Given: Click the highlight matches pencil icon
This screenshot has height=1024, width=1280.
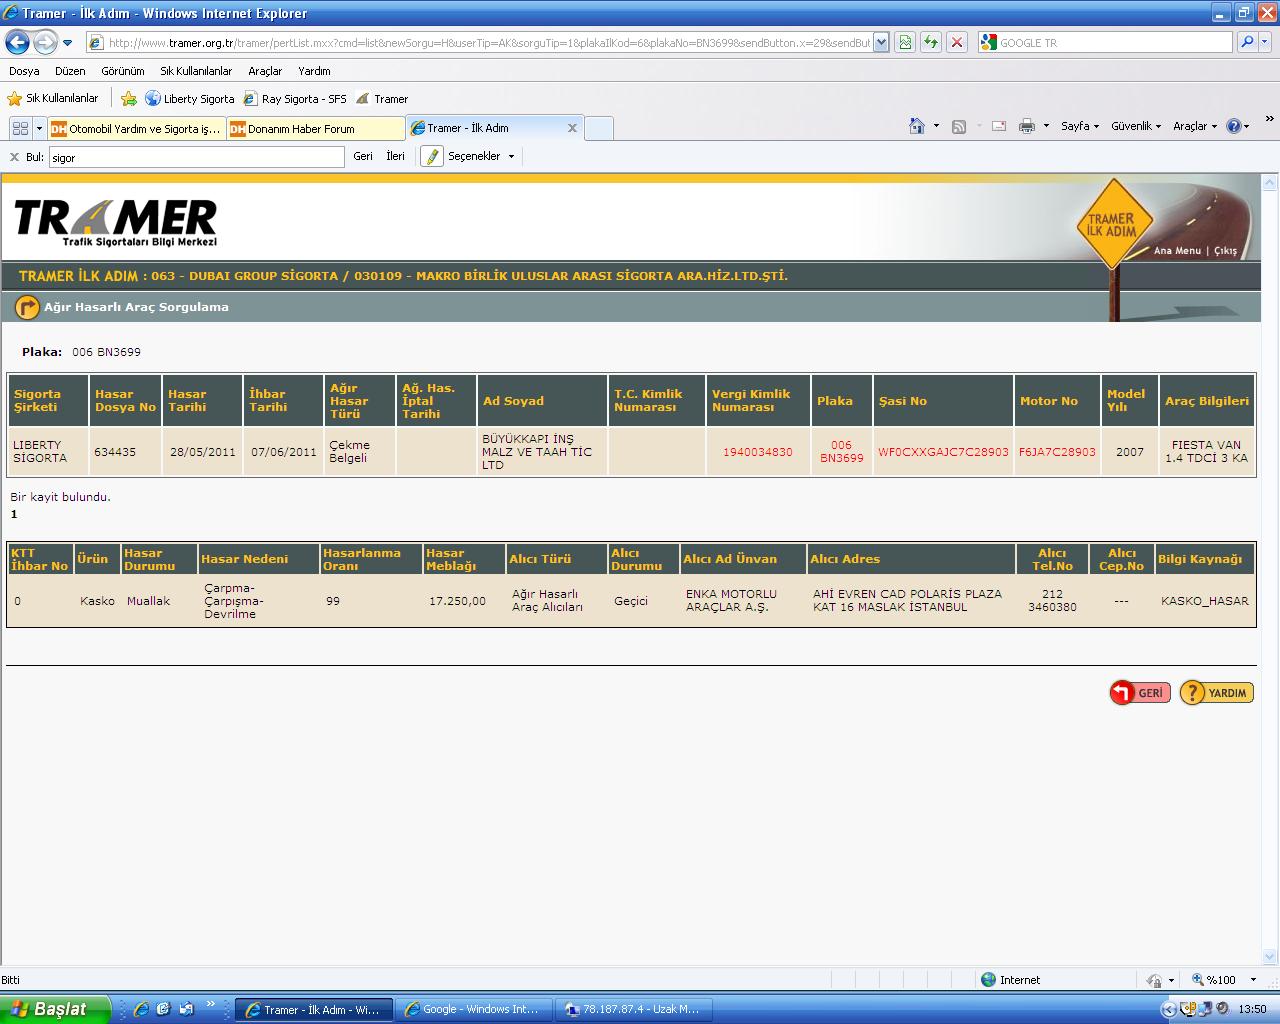Looking at the screenshot, I should [x=432, y=156].
